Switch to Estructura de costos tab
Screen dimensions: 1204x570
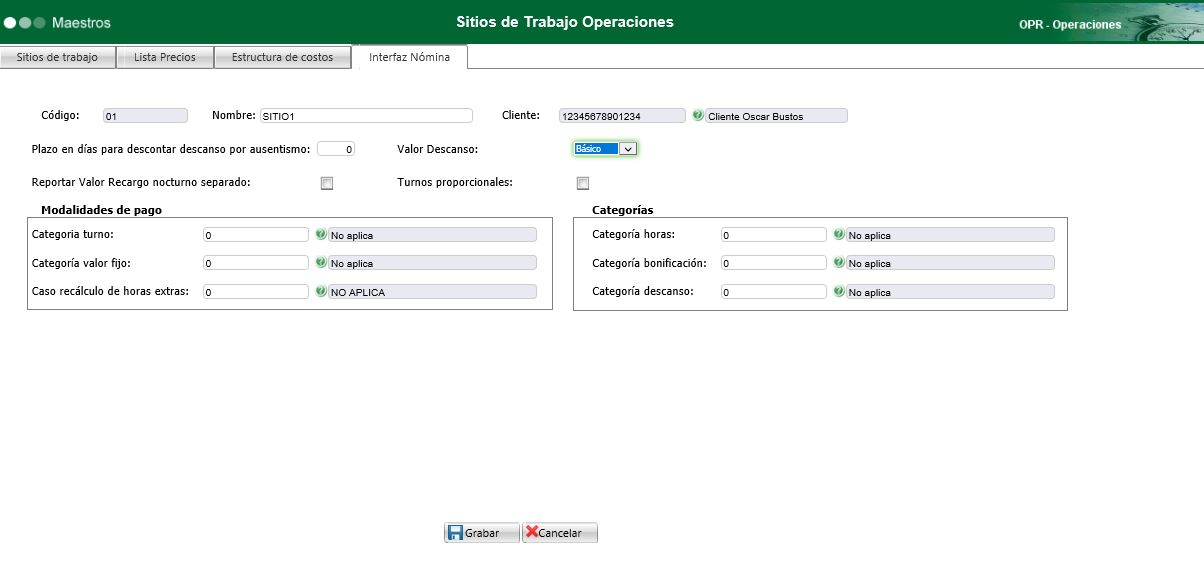[x=282, y=57]
